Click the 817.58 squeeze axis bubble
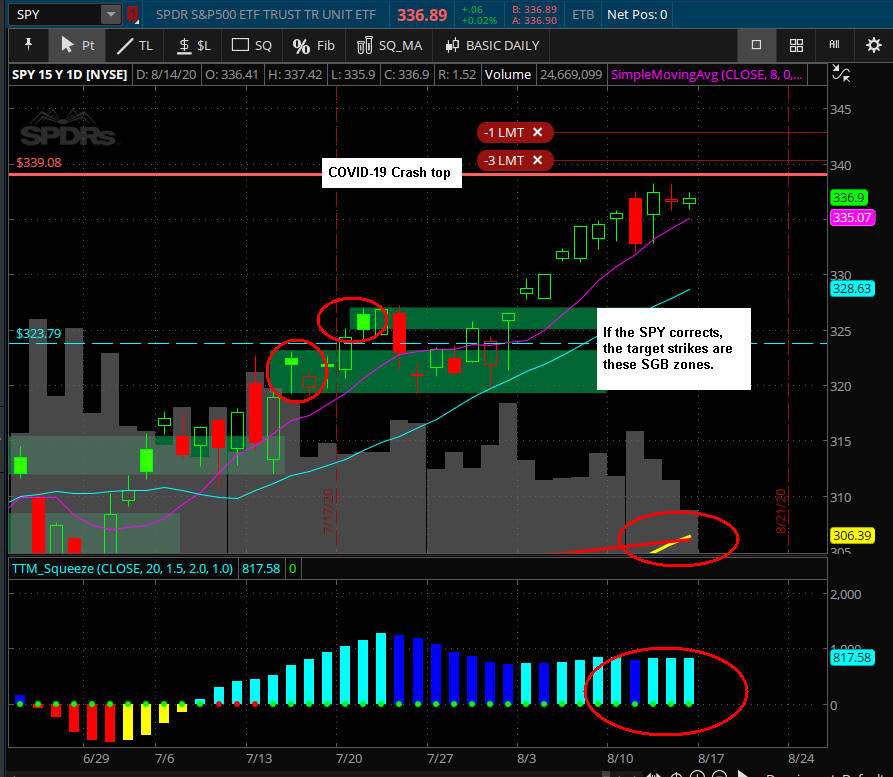 click(x=852, y=657)
